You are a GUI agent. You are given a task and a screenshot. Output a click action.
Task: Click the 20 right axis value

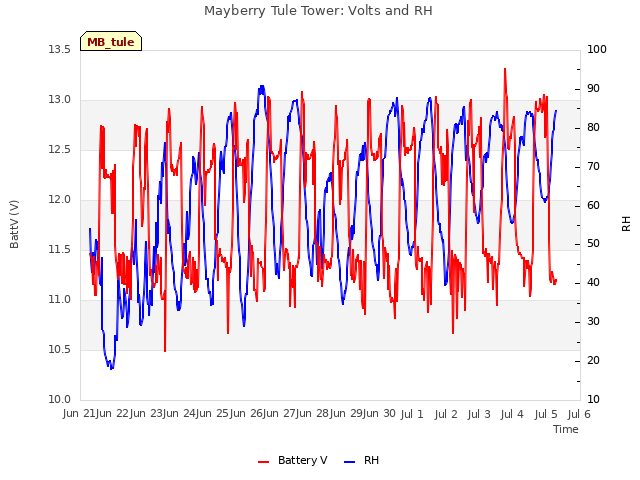[593, 361]
